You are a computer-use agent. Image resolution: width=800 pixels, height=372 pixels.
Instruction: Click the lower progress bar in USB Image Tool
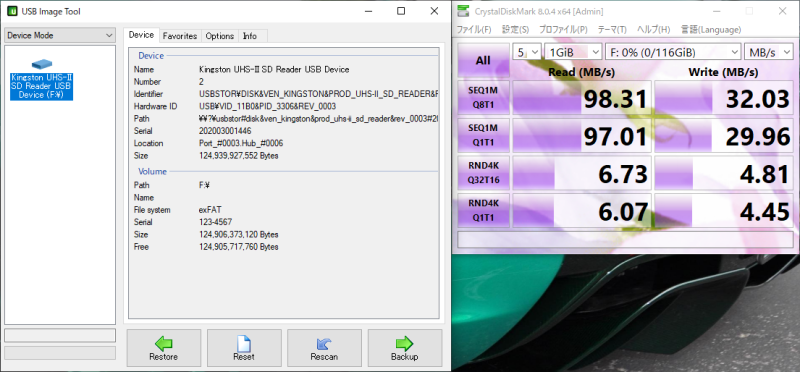pyautogui.click(x=60, y=353)
